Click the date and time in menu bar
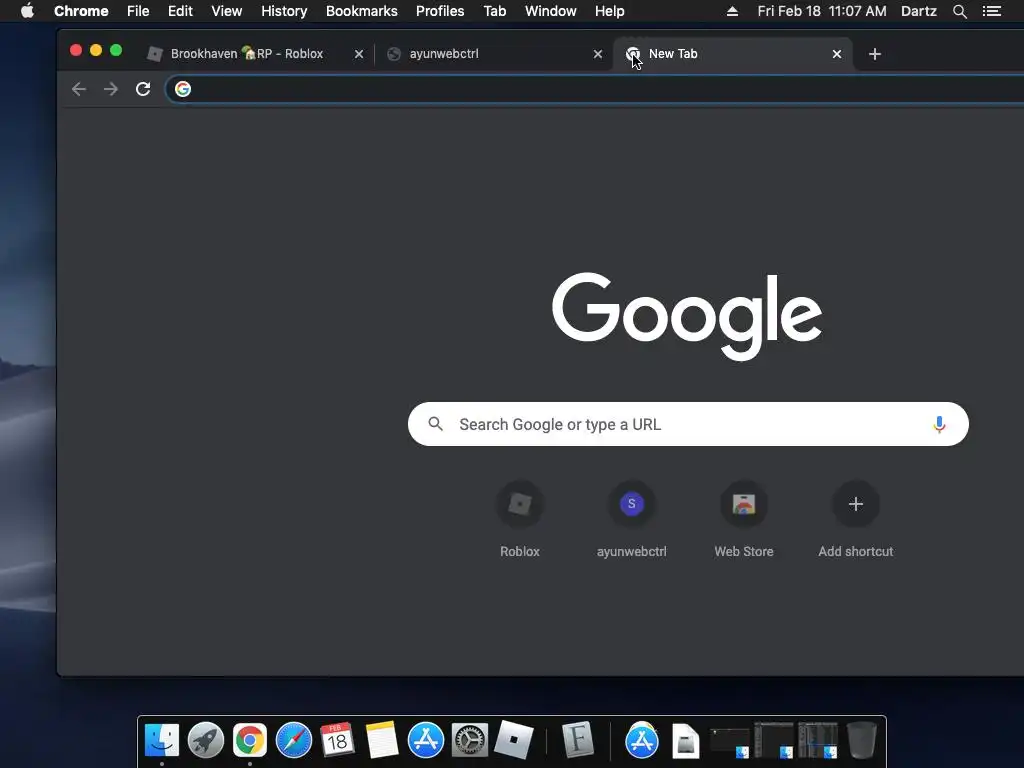Screen dimensions: 1024x768 click(x=822, y=11)
